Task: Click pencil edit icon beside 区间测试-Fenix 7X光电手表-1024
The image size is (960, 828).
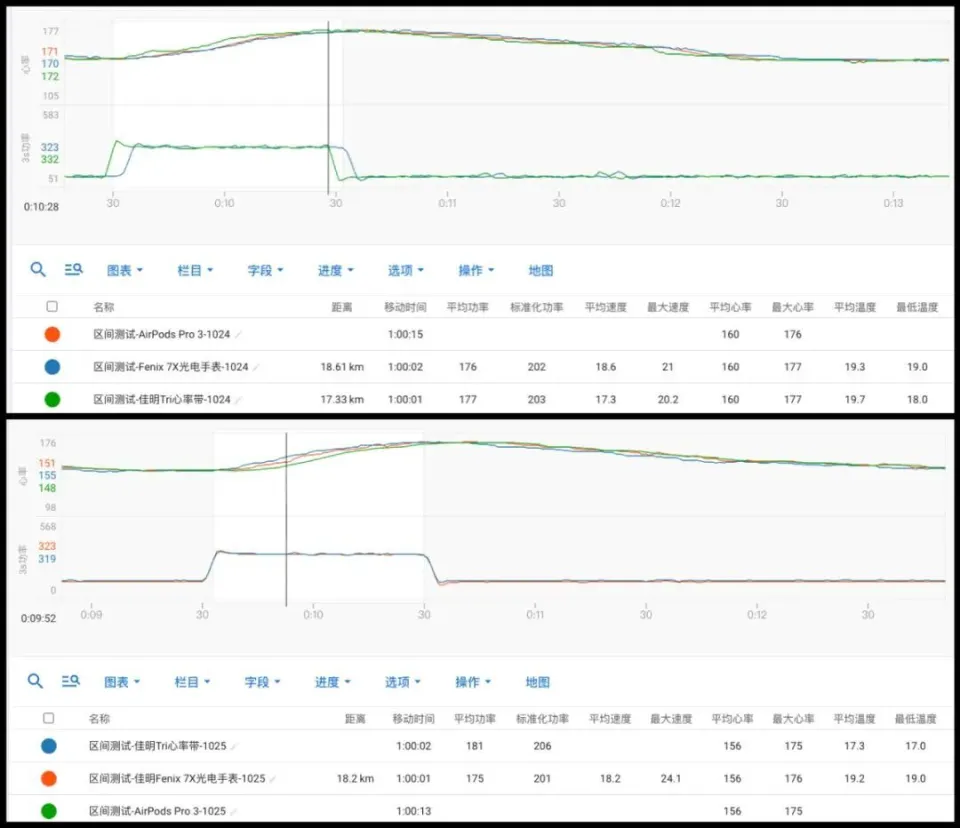Action: [x=257, y=367]
